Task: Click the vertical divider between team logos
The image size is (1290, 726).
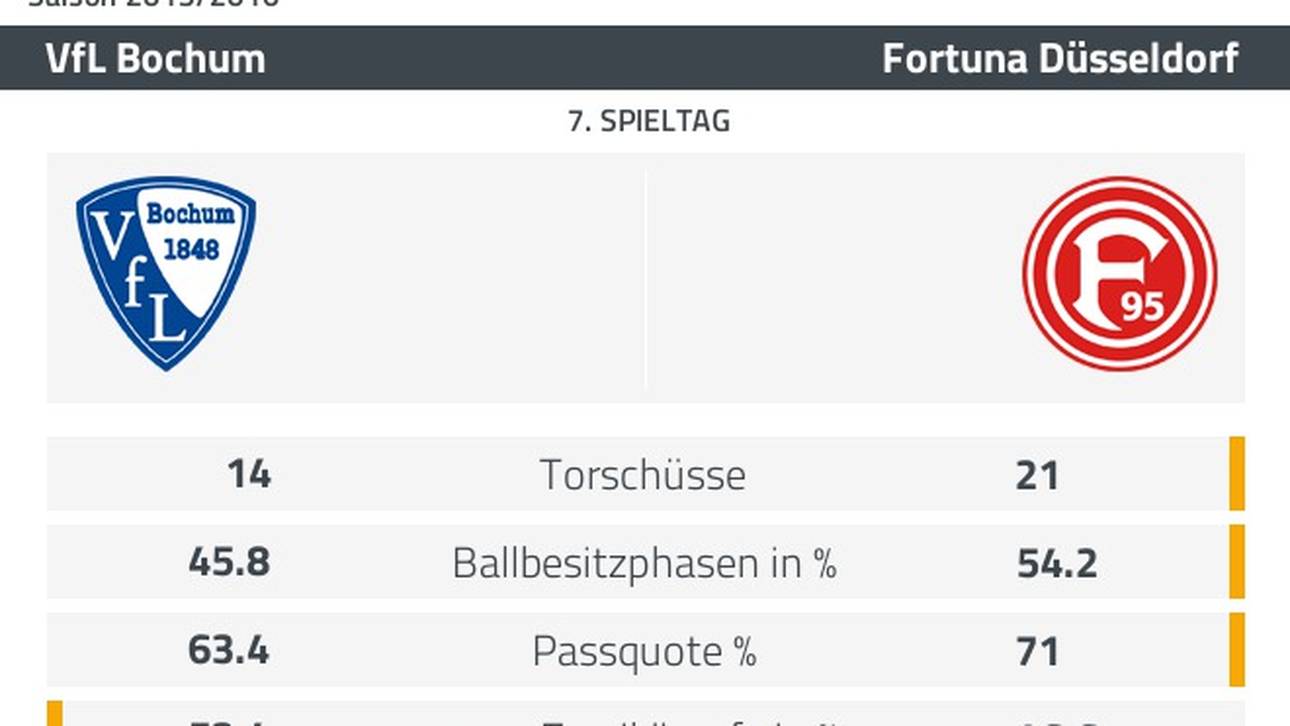Action: (x=645, y=278)
